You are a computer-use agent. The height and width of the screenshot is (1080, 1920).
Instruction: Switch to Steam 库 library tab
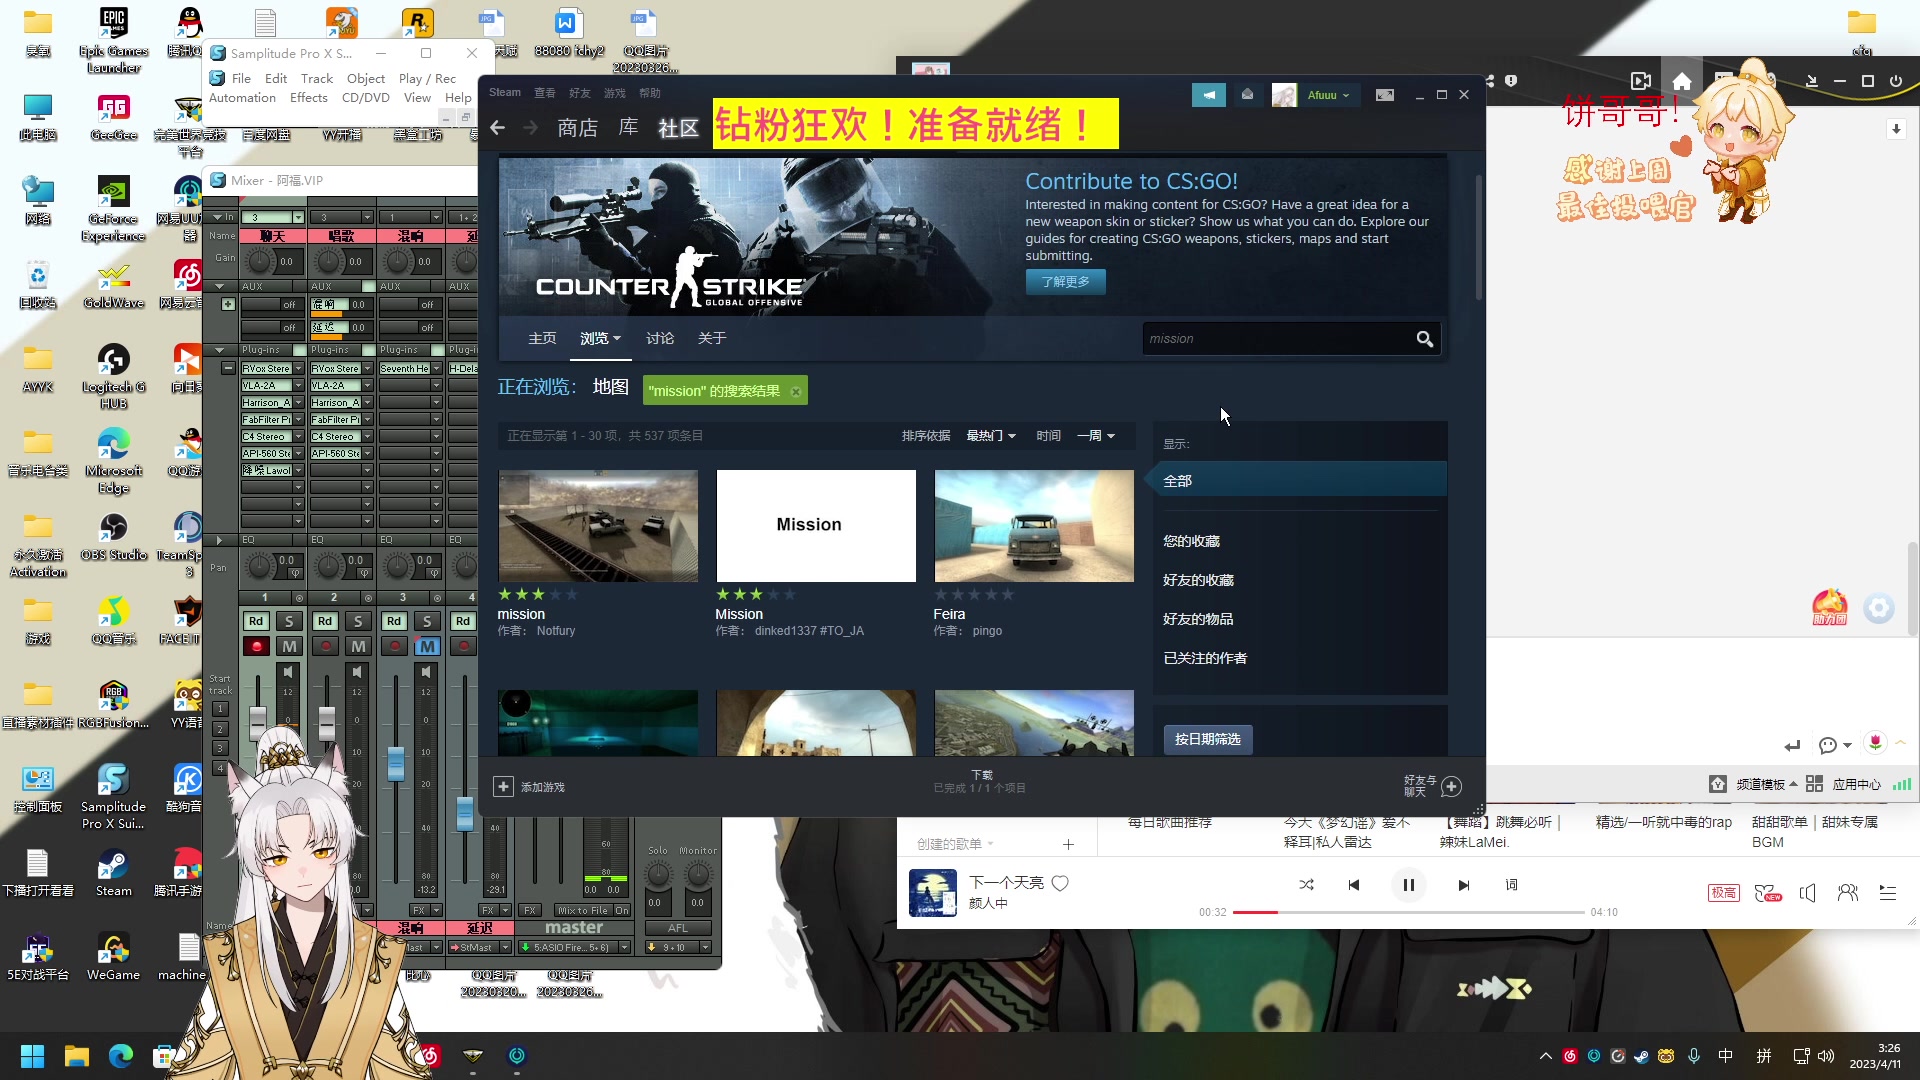coord(628,128)
